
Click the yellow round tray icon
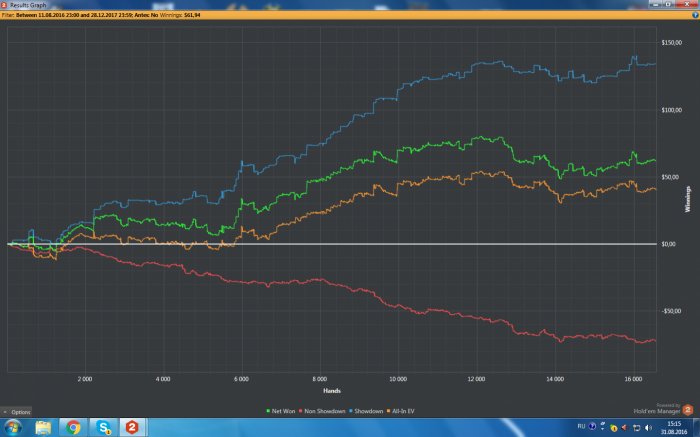pyautogui.click(x=614, y=428)
